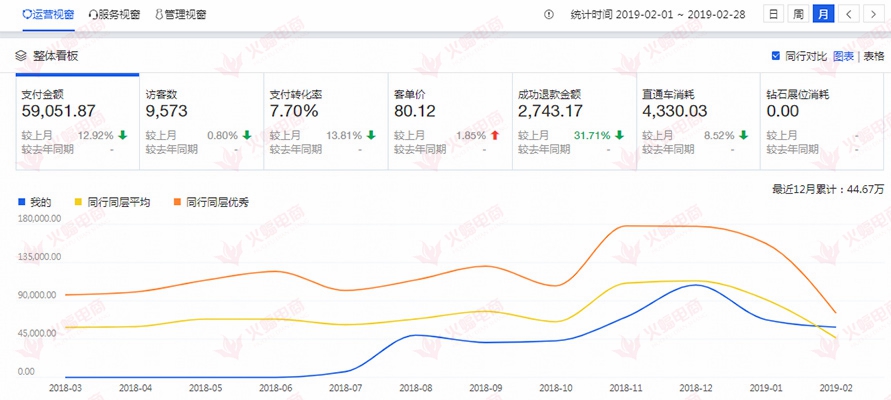Switch to 图表 view
This screenshot has width=891, height=400.
[844, 56]
